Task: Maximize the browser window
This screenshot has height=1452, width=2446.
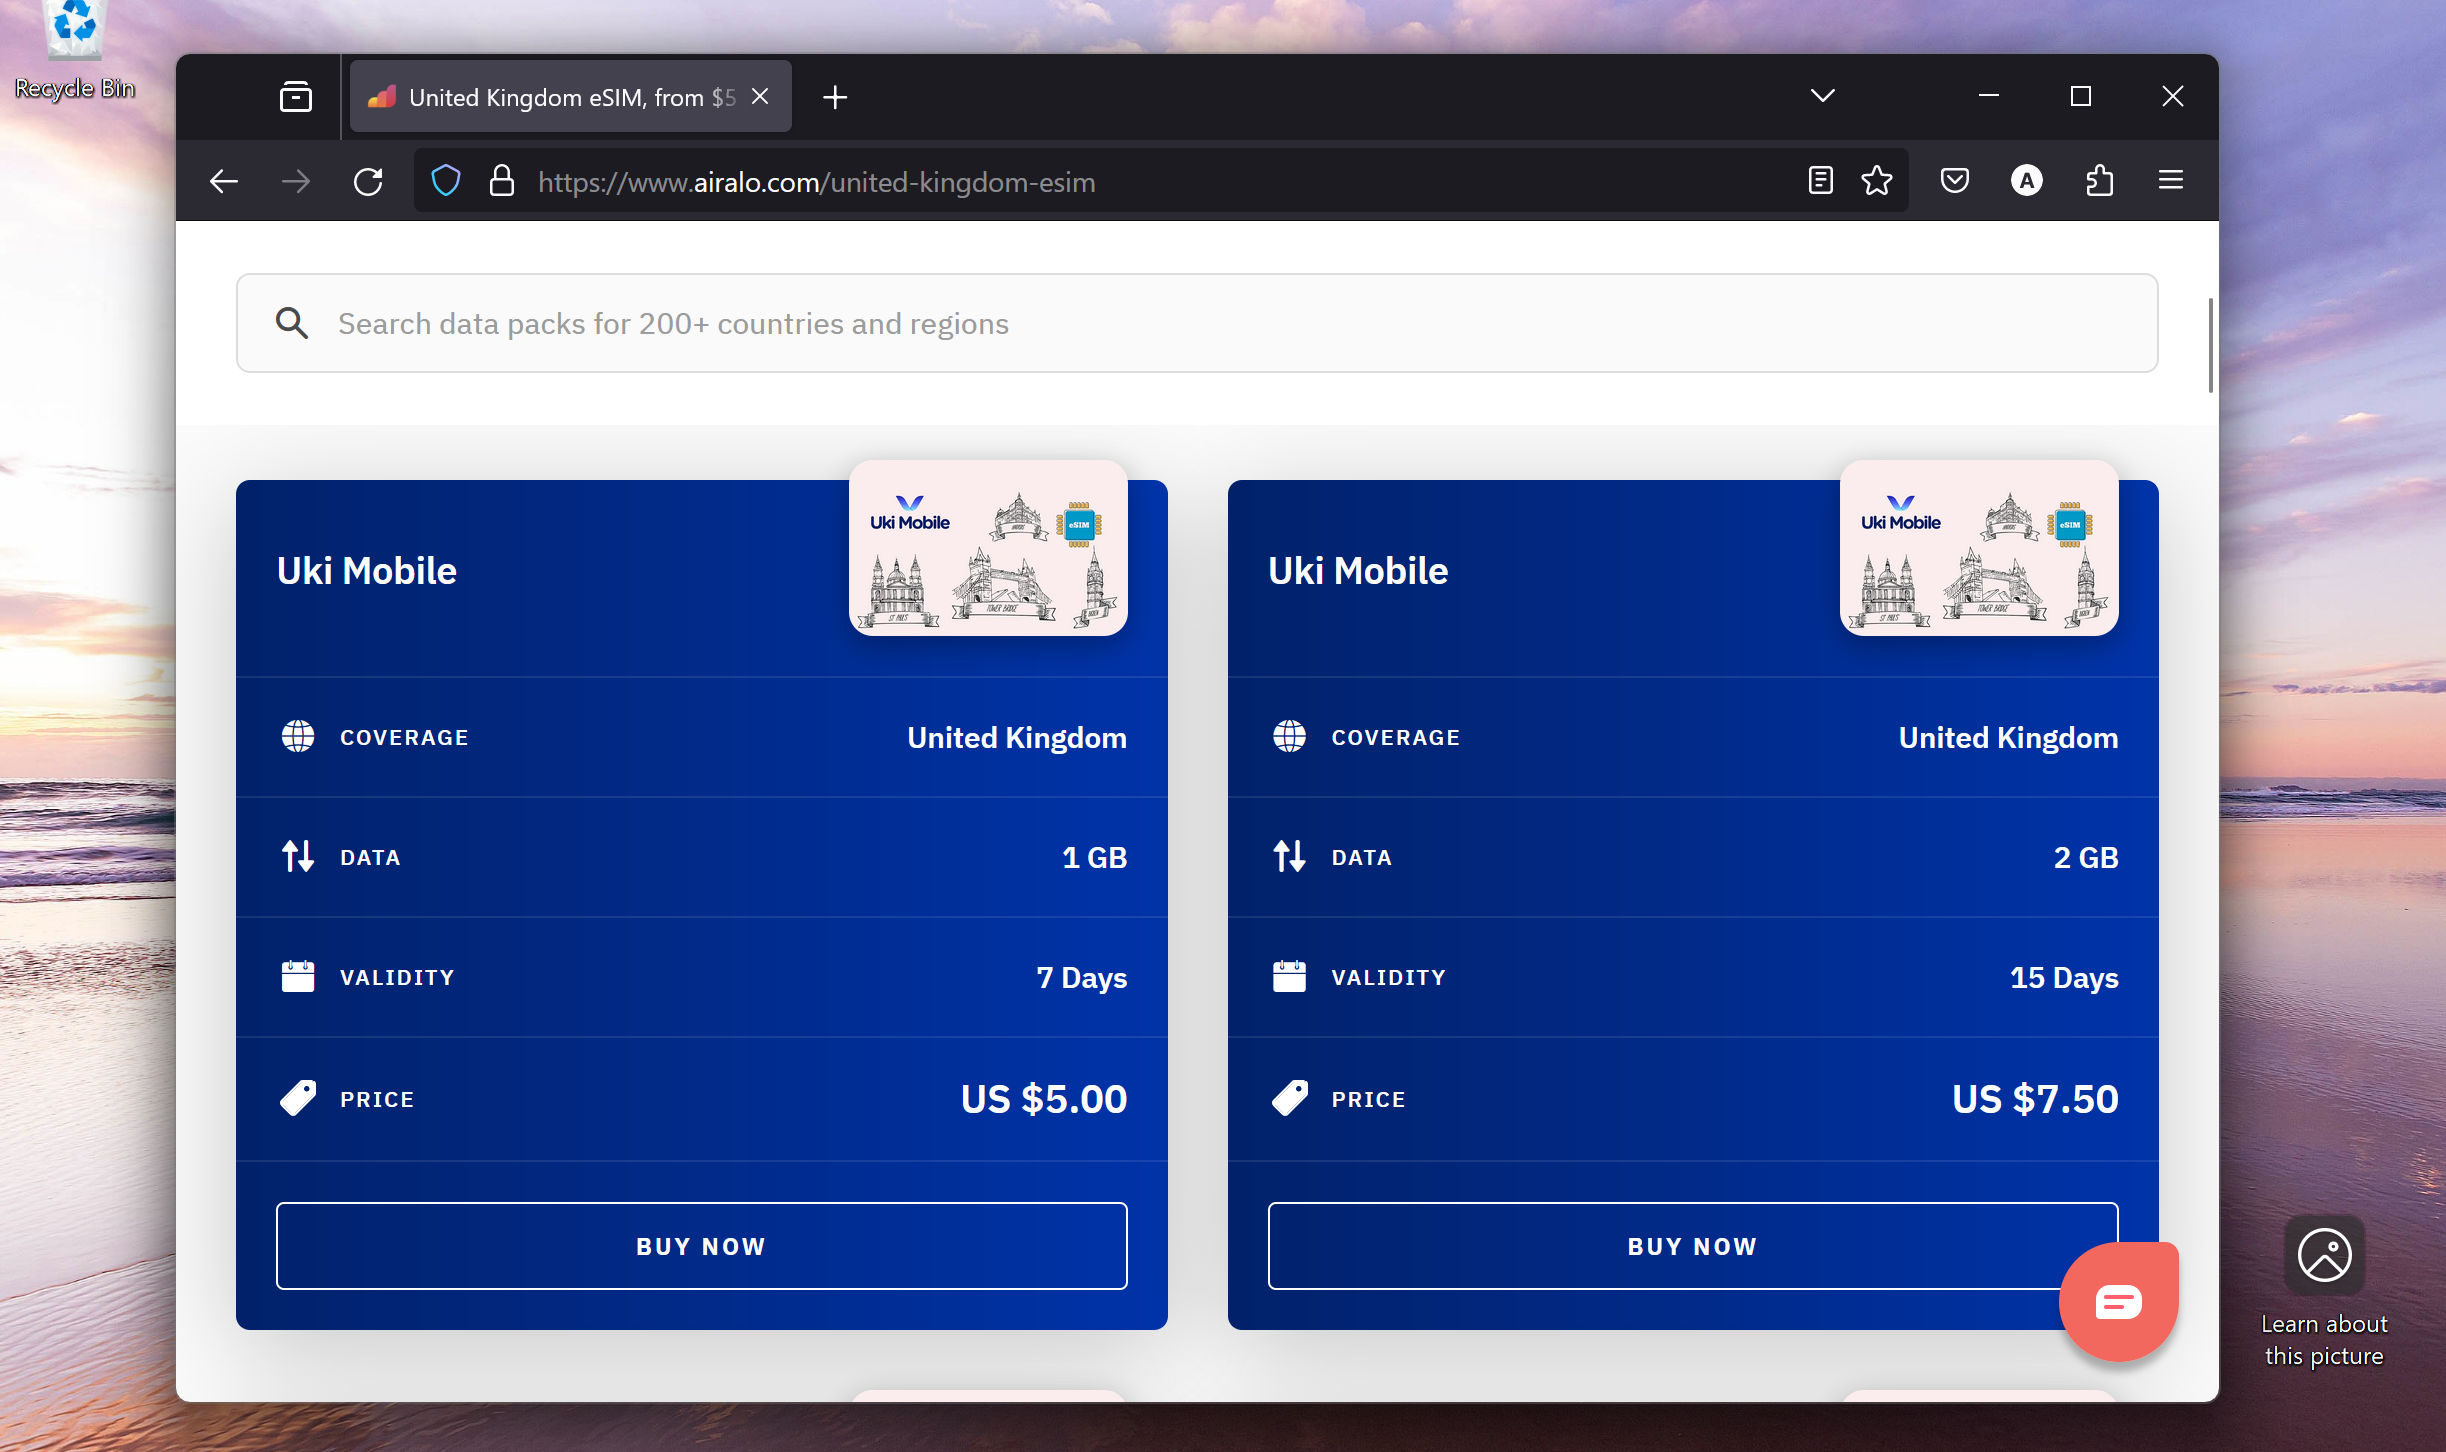Action: [2081, 96]
